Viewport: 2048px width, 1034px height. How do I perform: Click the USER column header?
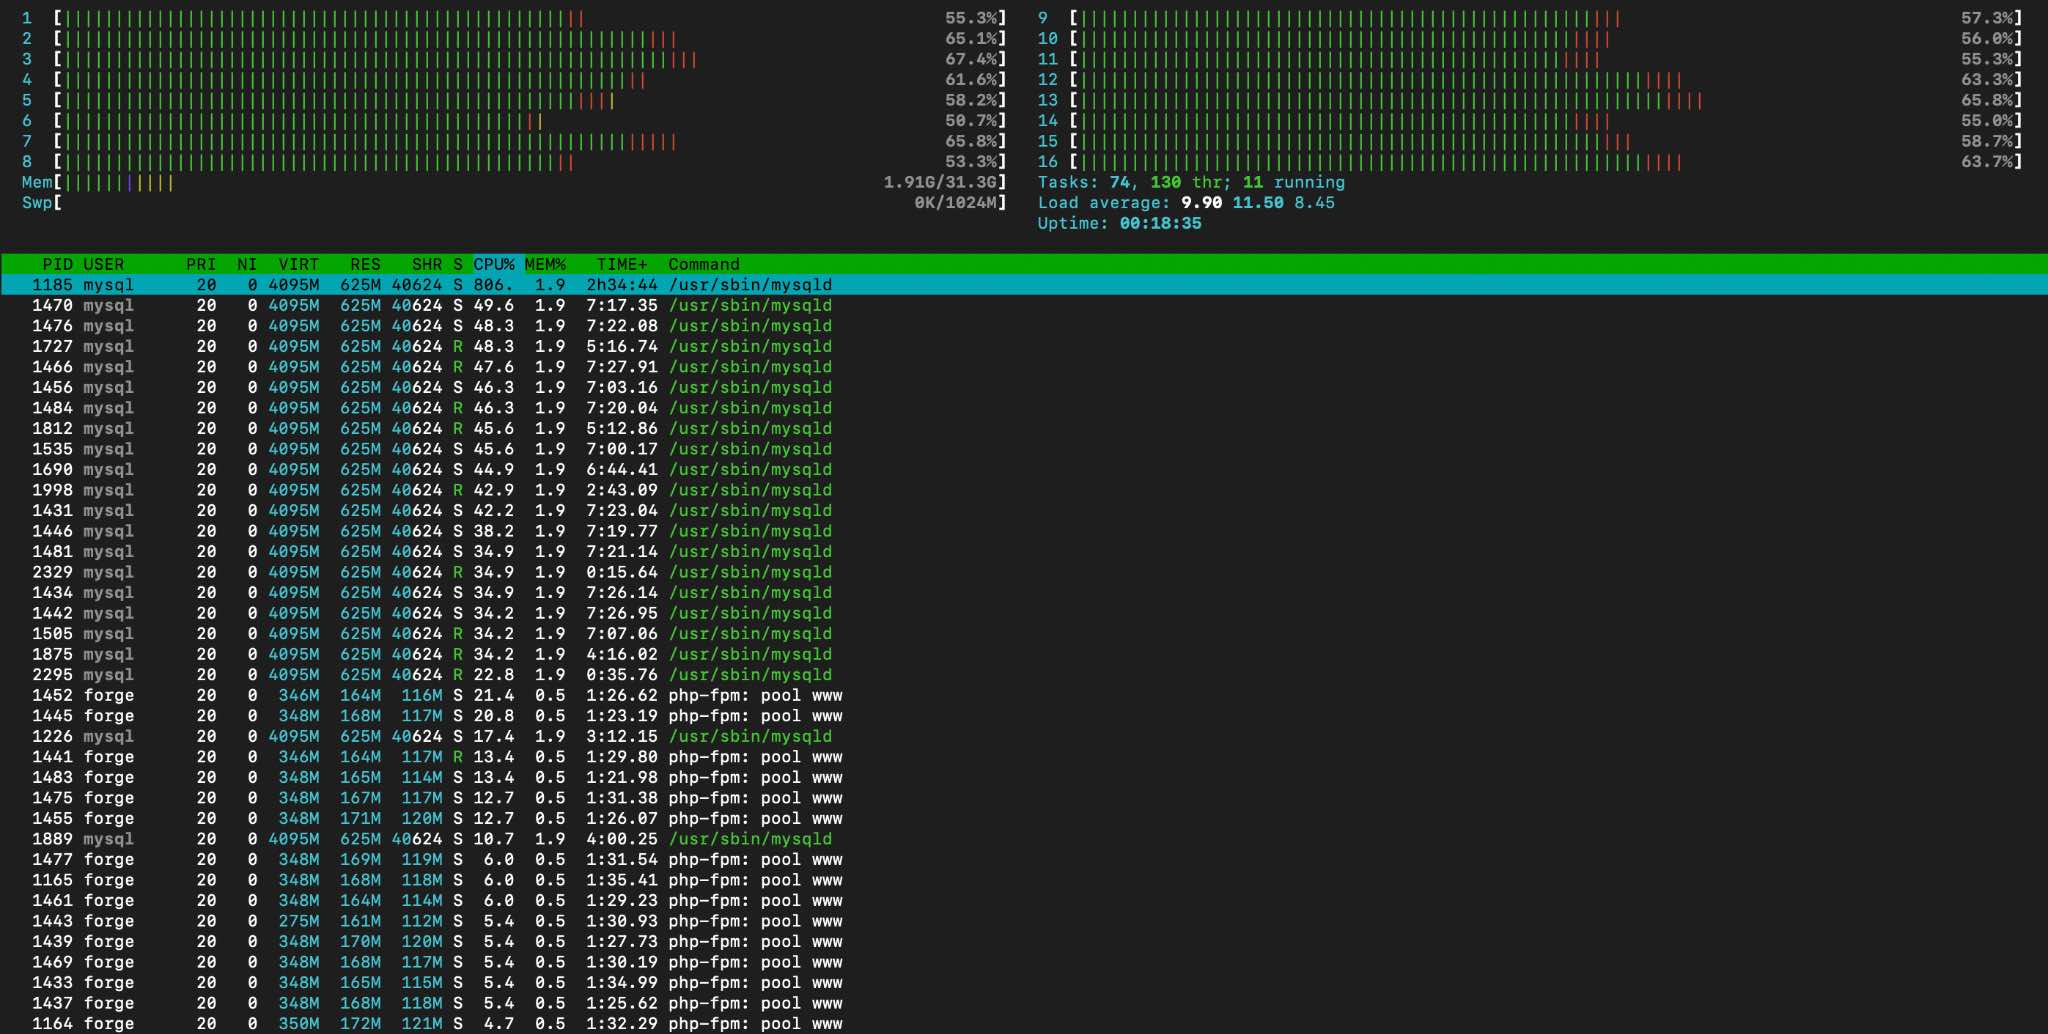coord(104,264)
